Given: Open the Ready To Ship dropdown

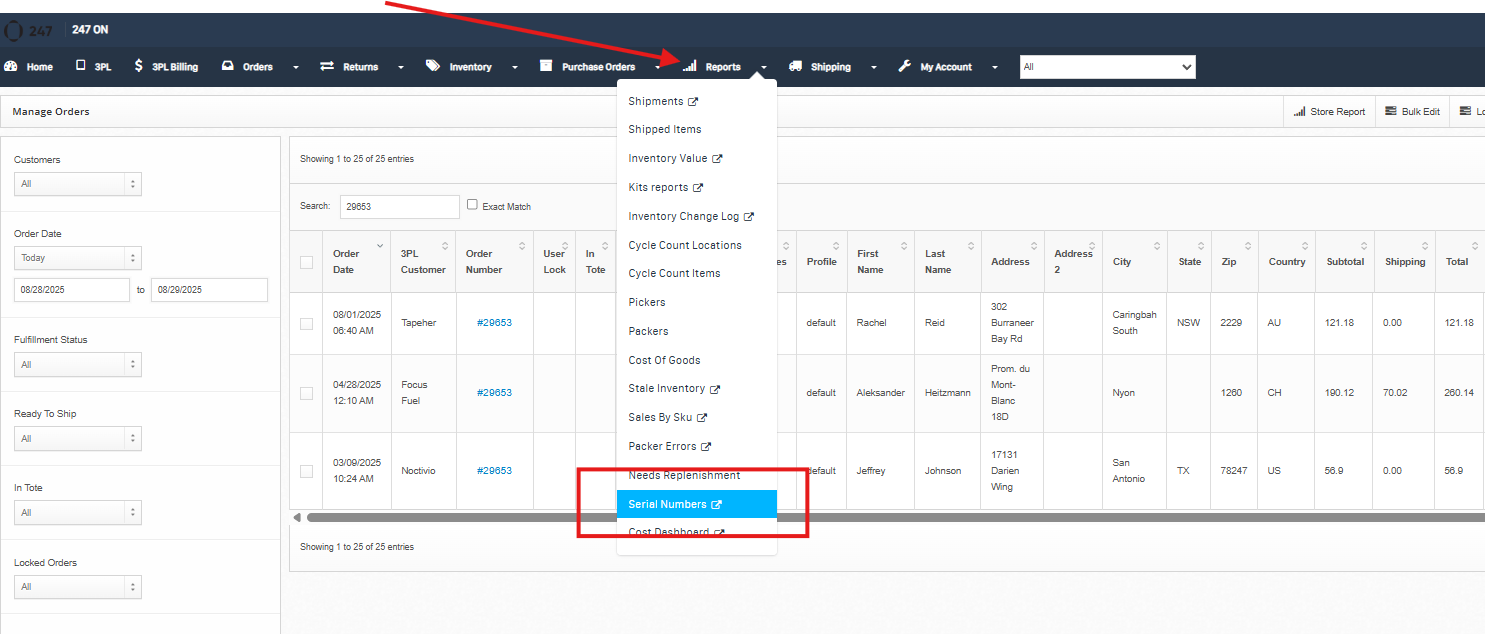Looking at the screenshot, I should coord(78,438).
